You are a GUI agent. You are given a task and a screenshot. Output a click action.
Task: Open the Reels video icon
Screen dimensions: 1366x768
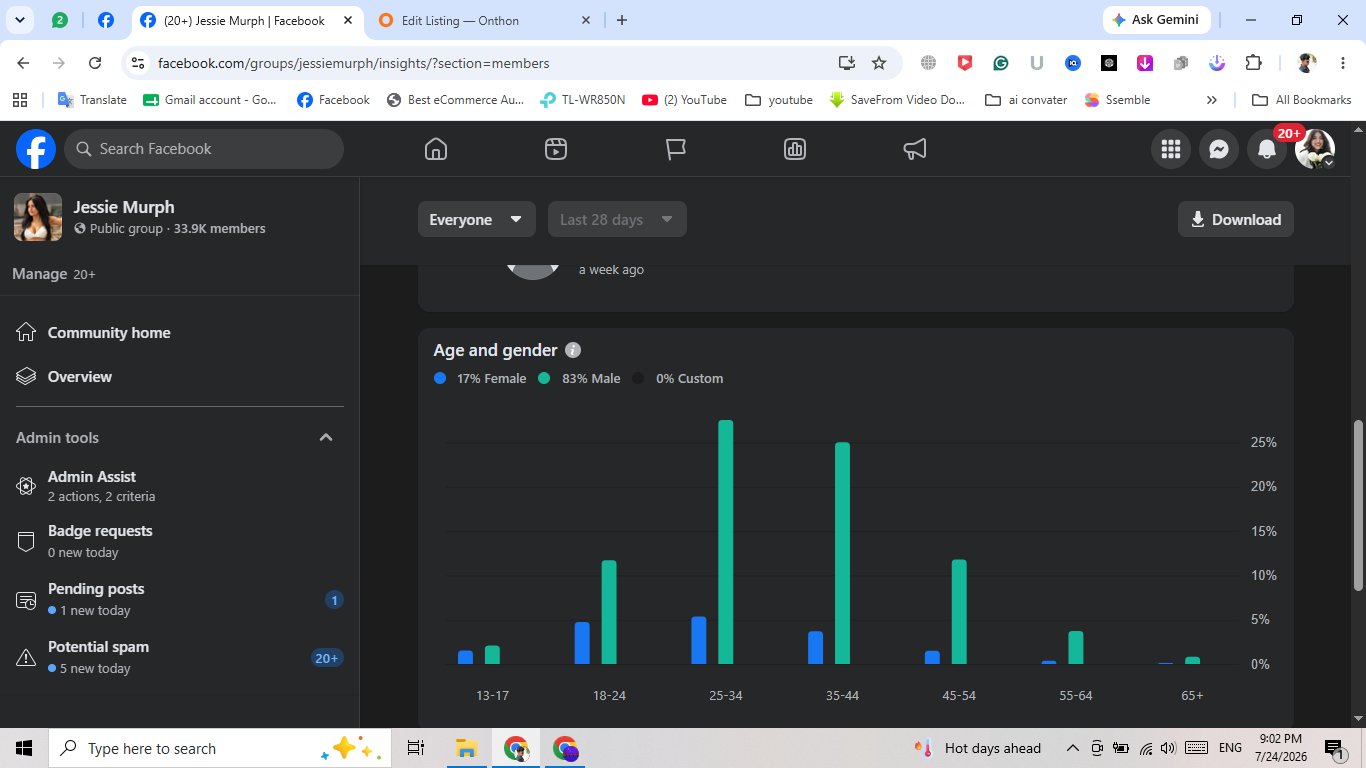click(x=556, y=149)
